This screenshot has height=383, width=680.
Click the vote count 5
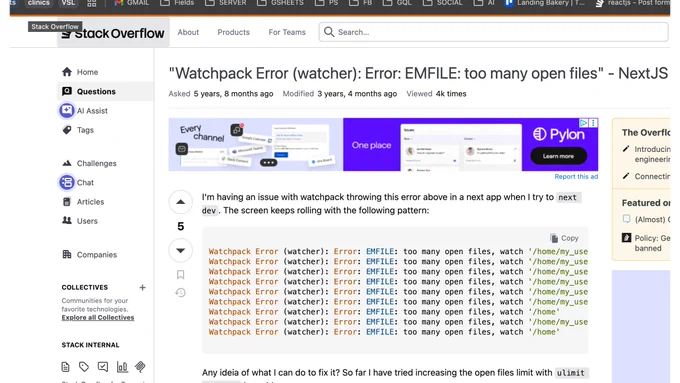tap(180, 226)
